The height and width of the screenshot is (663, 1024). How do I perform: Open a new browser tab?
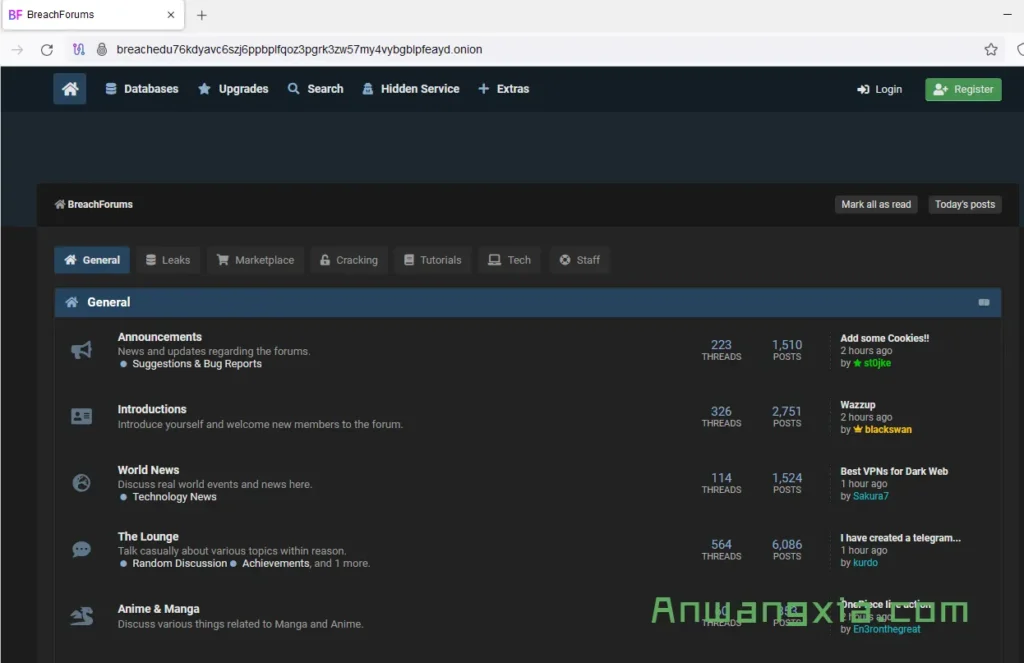[x=202, y=15]
